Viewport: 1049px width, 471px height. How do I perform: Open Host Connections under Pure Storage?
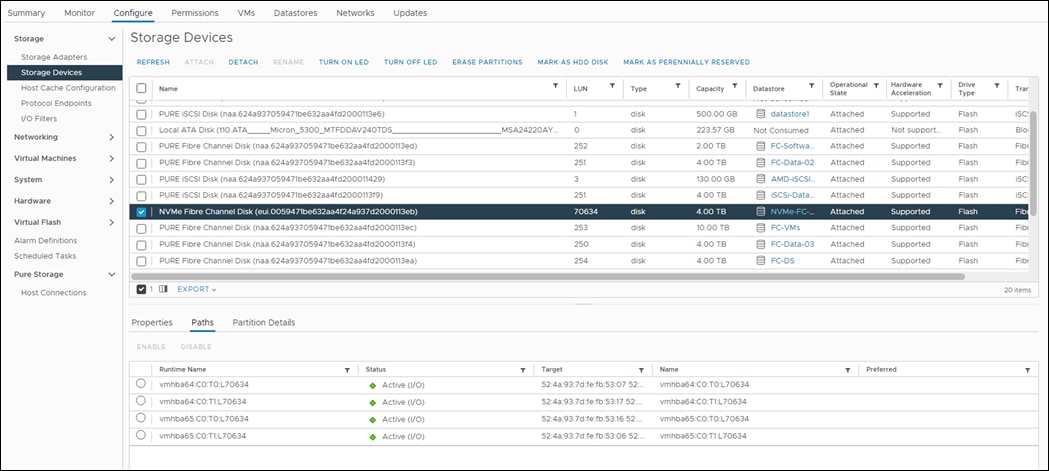[x=54, y=292]
